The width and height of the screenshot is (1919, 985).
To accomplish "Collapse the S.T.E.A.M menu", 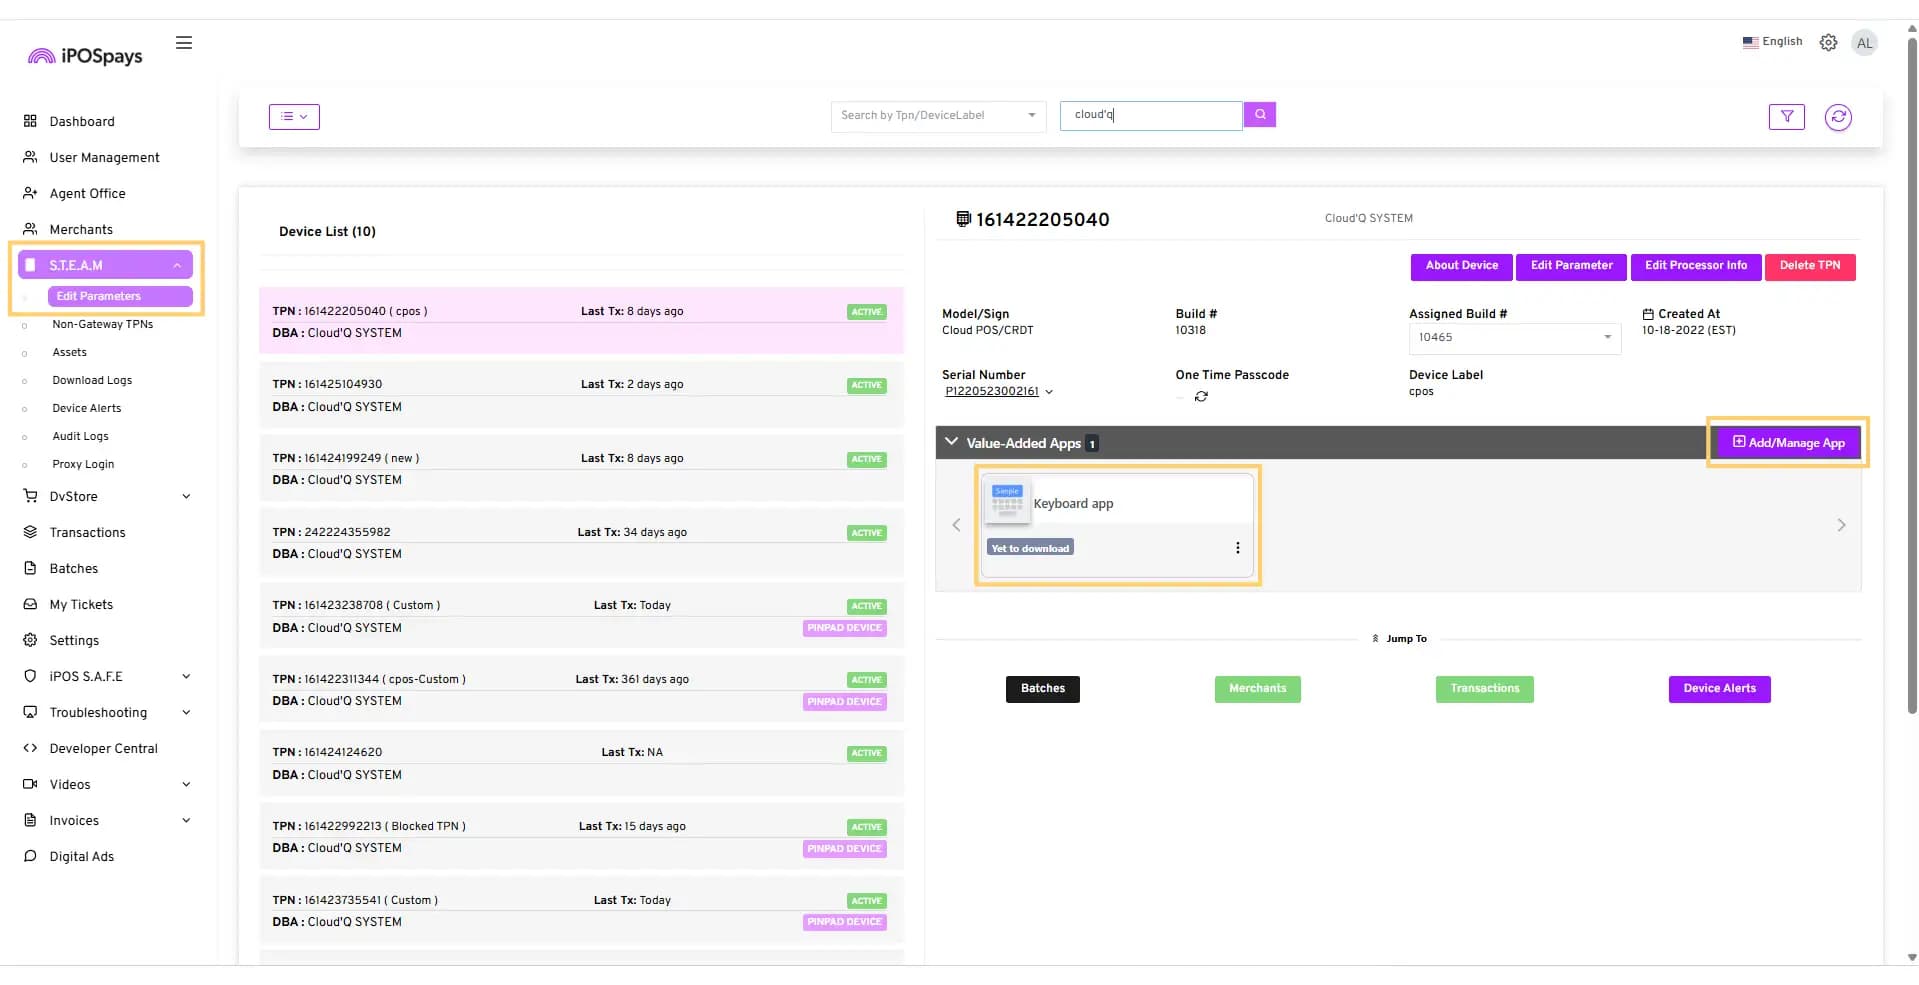I will [105, 265].
